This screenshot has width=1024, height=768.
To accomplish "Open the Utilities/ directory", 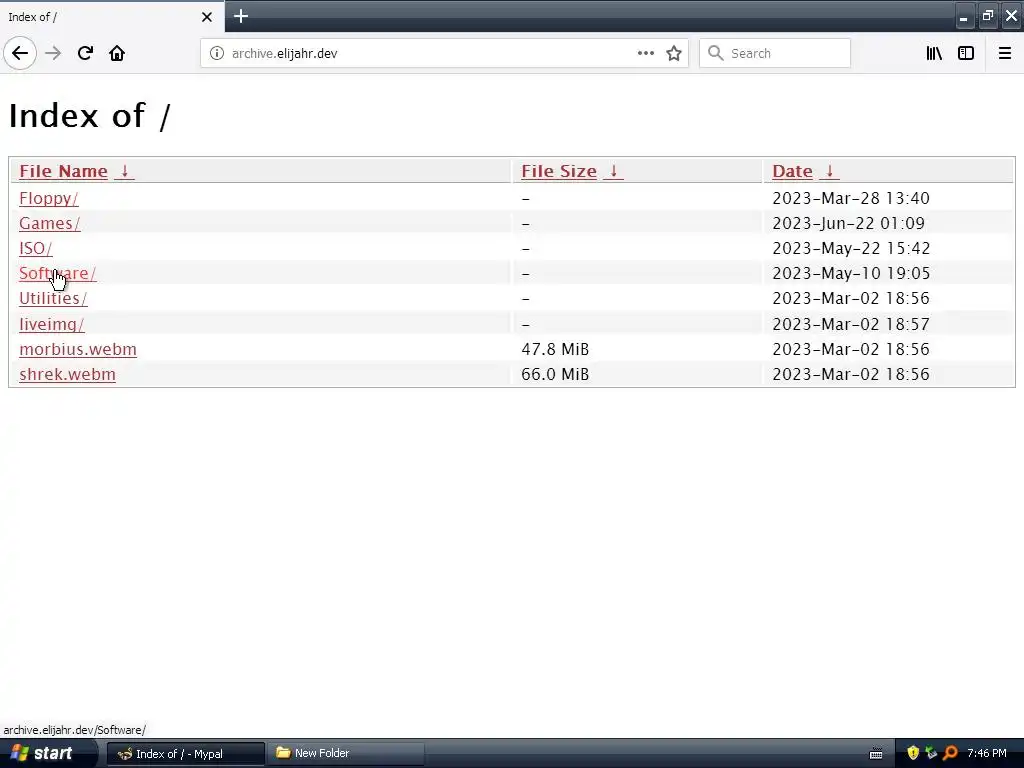I will 53,298.
